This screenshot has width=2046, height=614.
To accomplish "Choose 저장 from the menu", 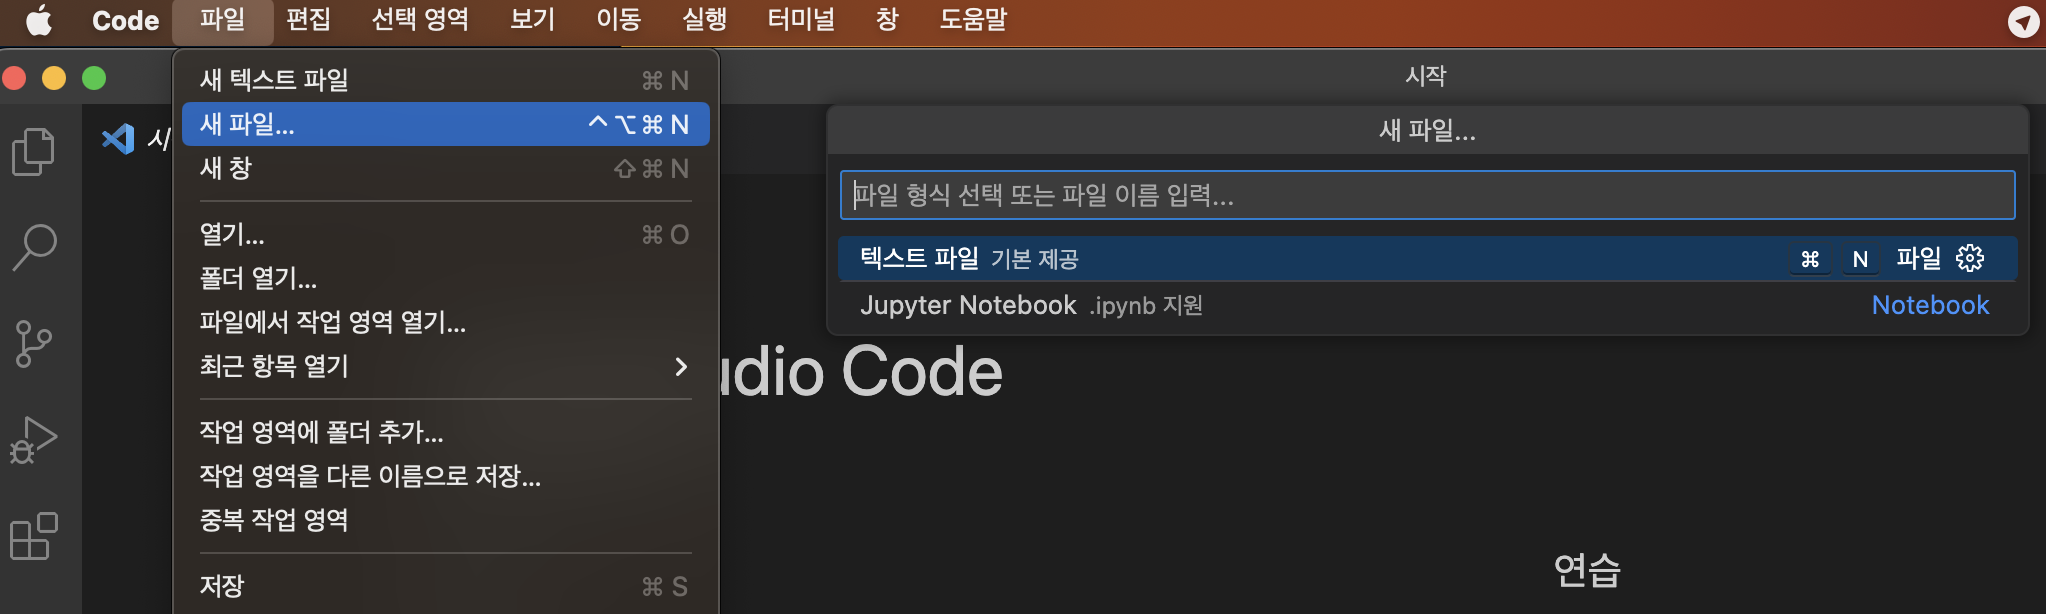I will (x=446, y=586).
